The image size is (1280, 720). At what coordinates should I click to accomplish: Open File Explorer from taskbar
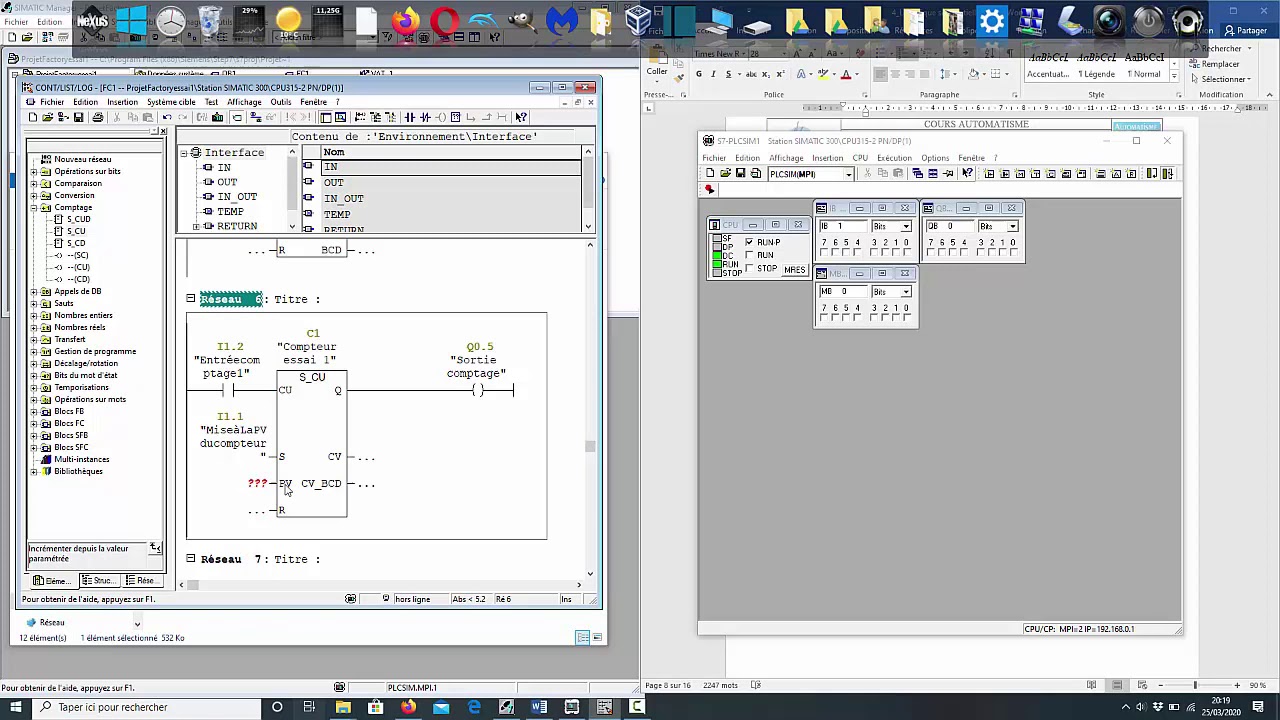343,707
